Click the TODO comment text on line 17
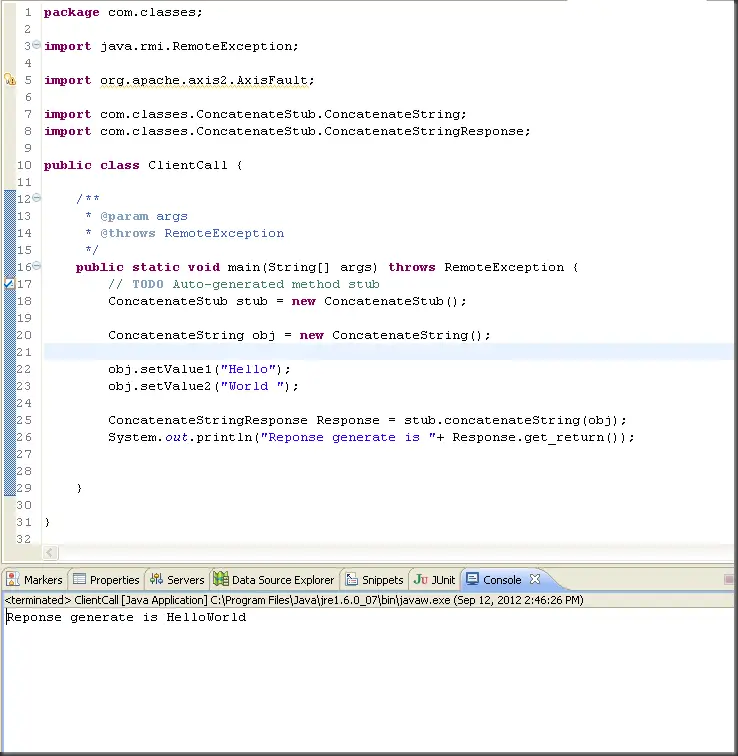The width and height of the screenshot is (738, 756). point(244,284)
